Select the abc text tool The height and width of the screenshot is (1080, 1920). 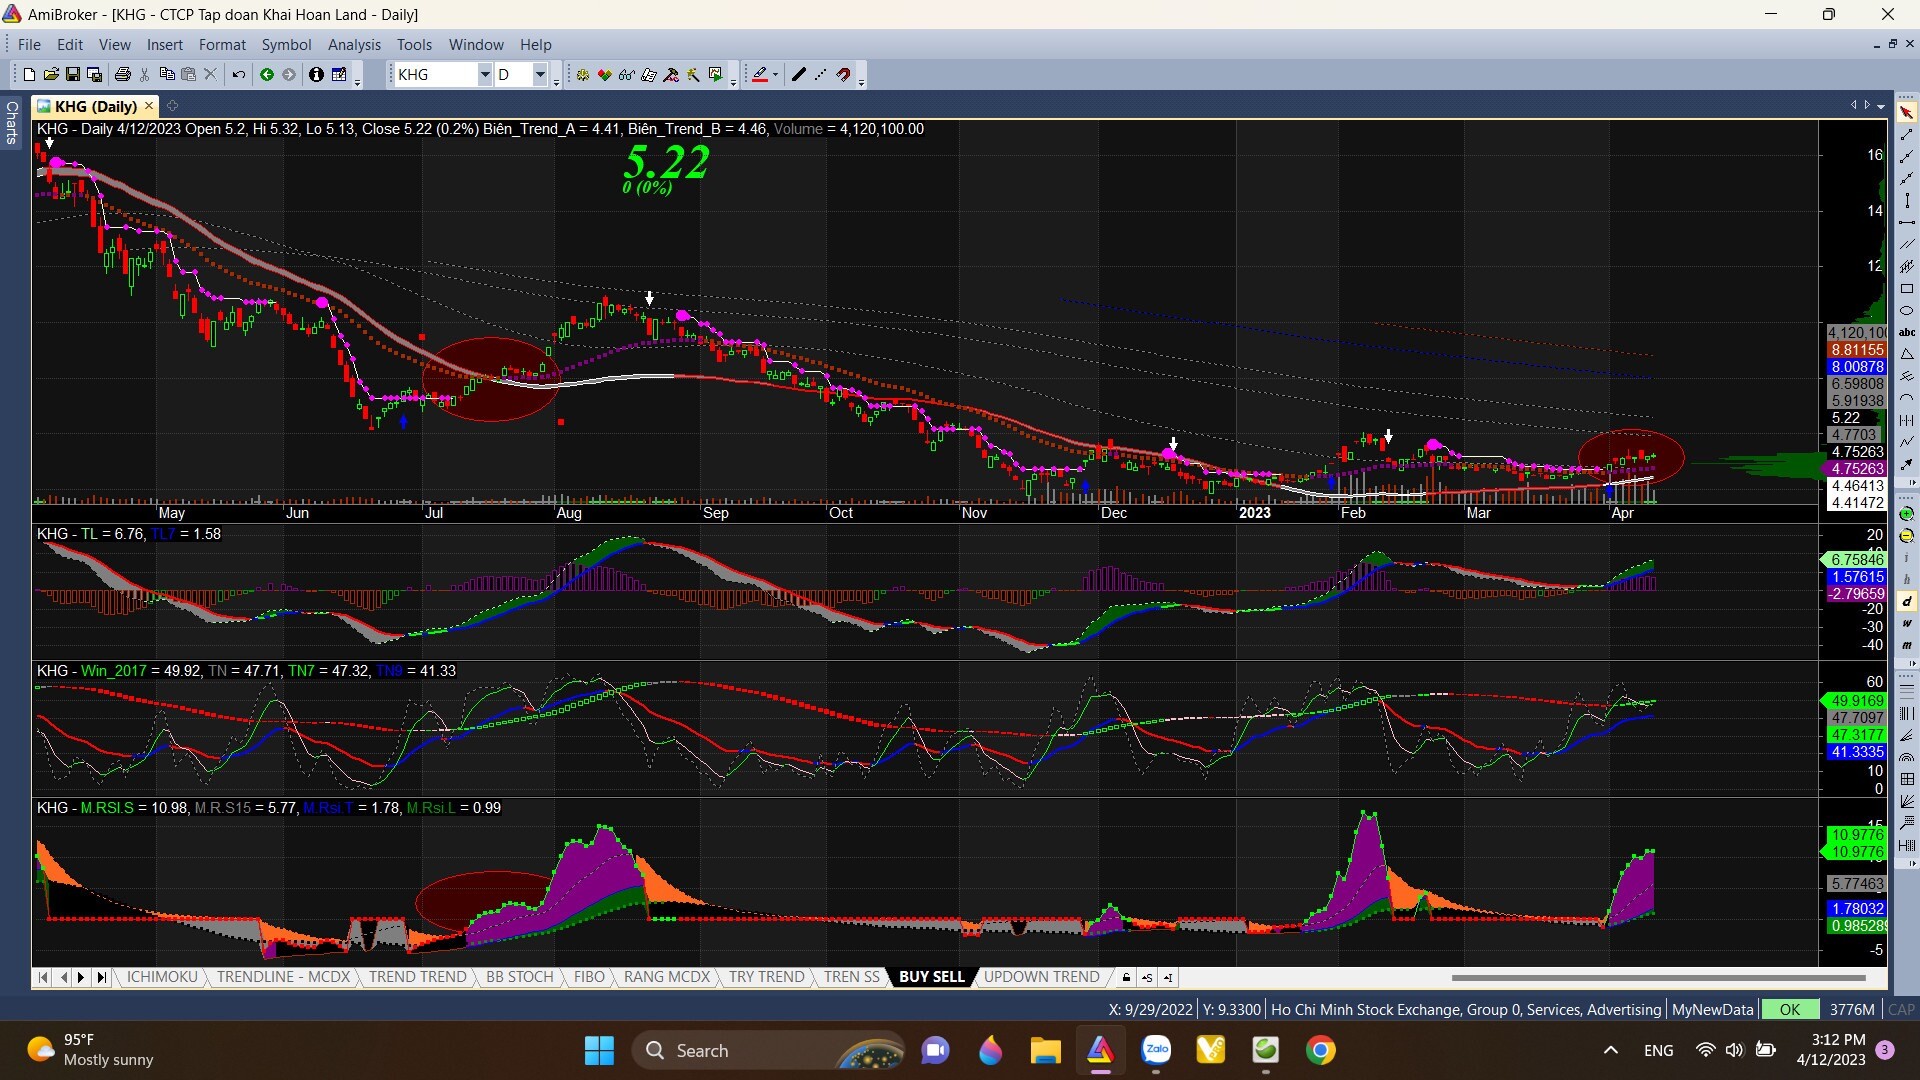pyautogui.click(x=1906, y=332)
